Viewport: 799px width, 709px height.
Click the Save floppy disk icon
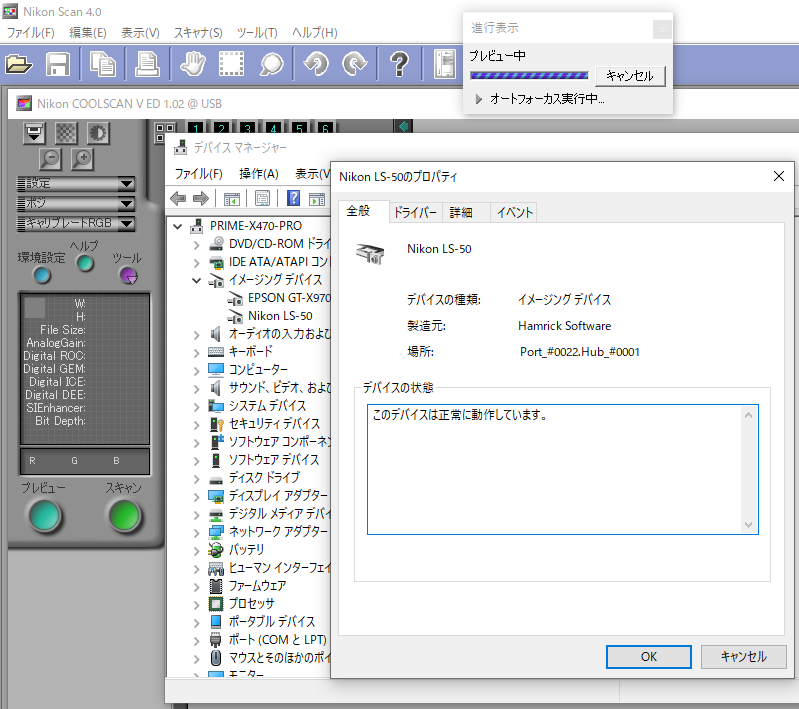(x=58, y=65)
